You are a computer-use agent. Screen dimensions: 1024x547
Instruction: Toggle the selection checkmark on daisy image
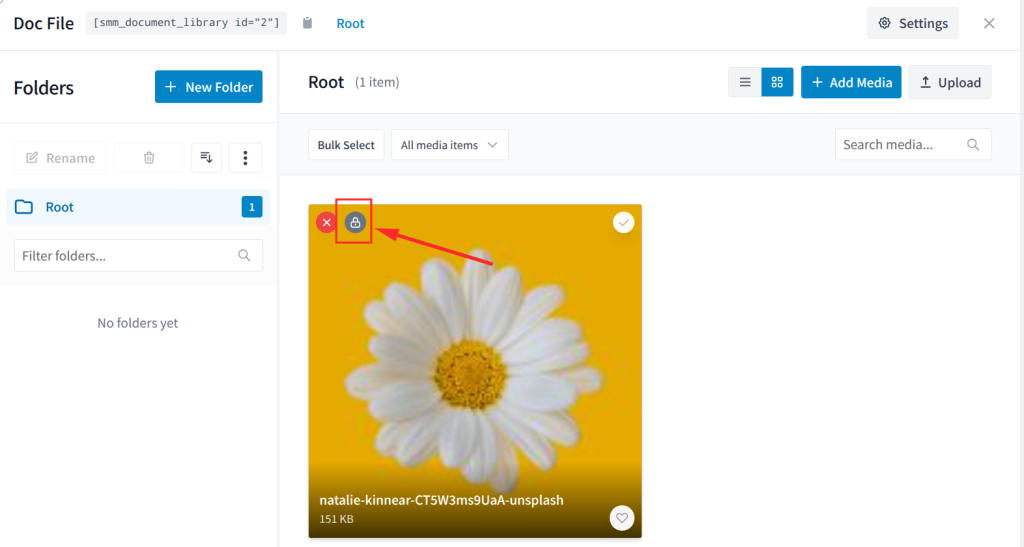(624, 223)
